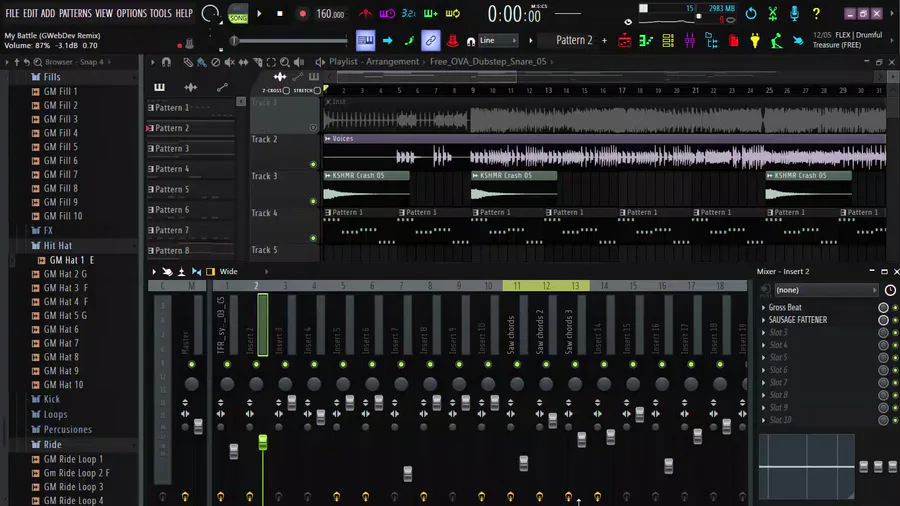This screenshot has height=506, width=900.
Task: Open the Mixer view icon
Action: 690,40
